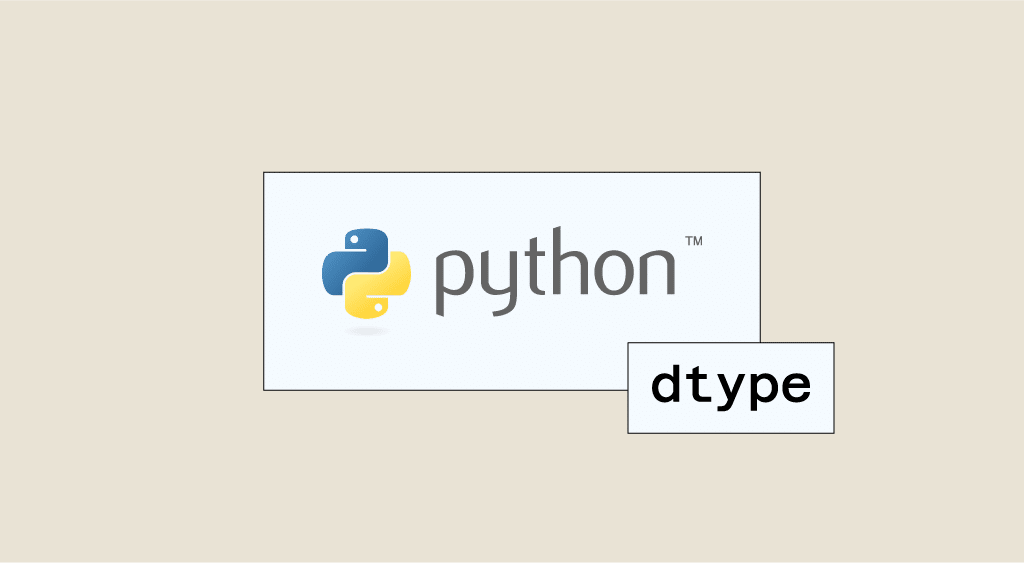This screenshot has height=563, width=1024.
Task: Click the shadow beneath the Python logo
Action: [367, 331]
